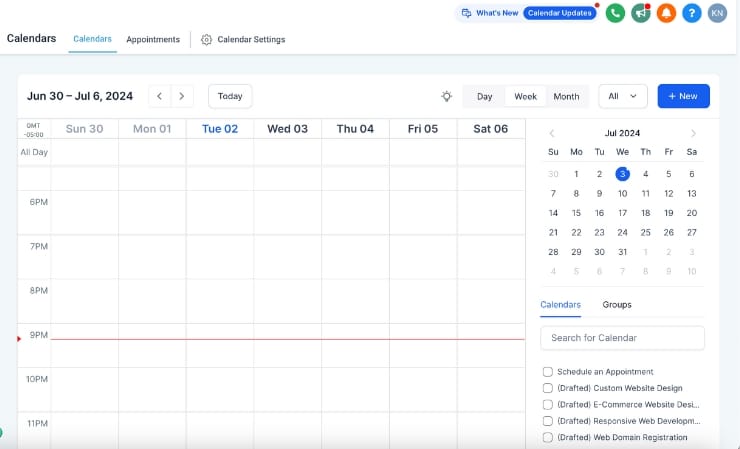Image resolution: width=740 pixels, height=449 pixels.
Task: Click the Fri 05 column header
Action: click(423, 129)
